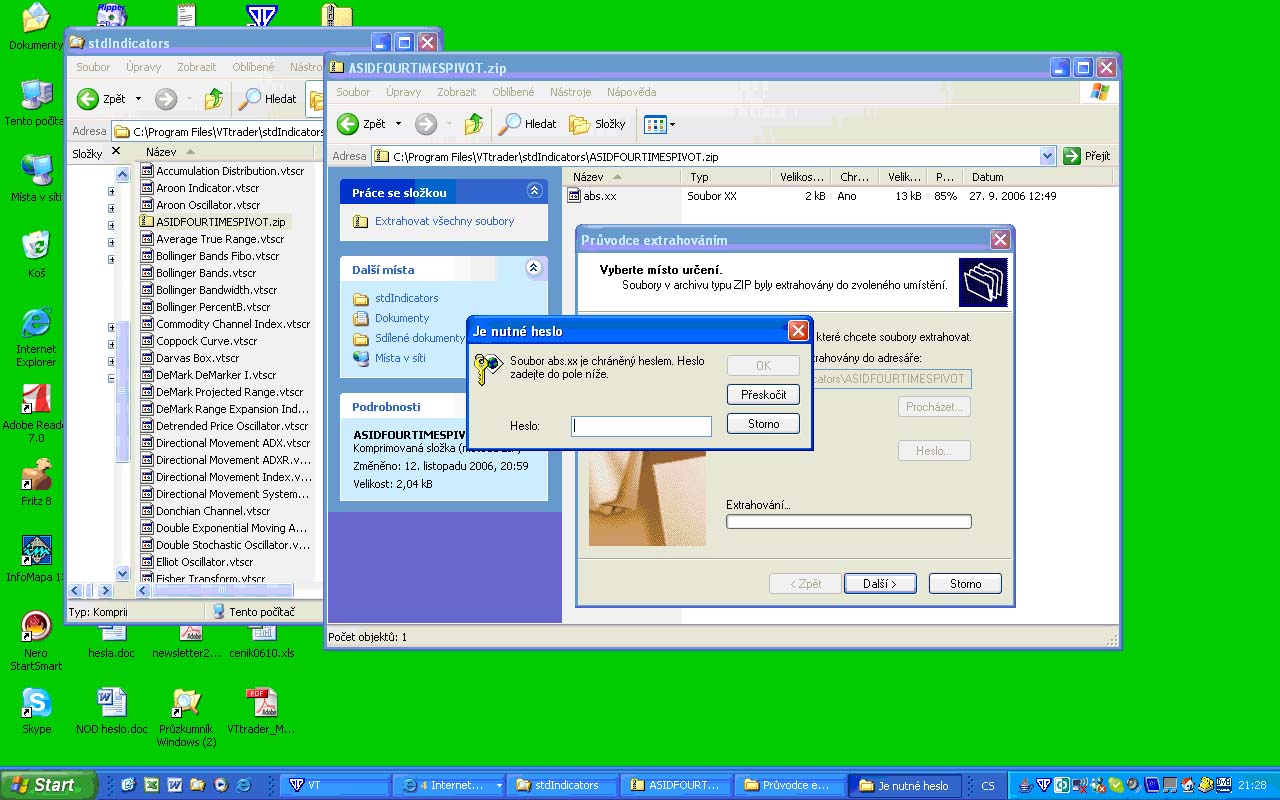This screenshot has width=1280, height=800.
Task: Open Nero StartSmart desktop shortcut
Action: tap(36, 628)
